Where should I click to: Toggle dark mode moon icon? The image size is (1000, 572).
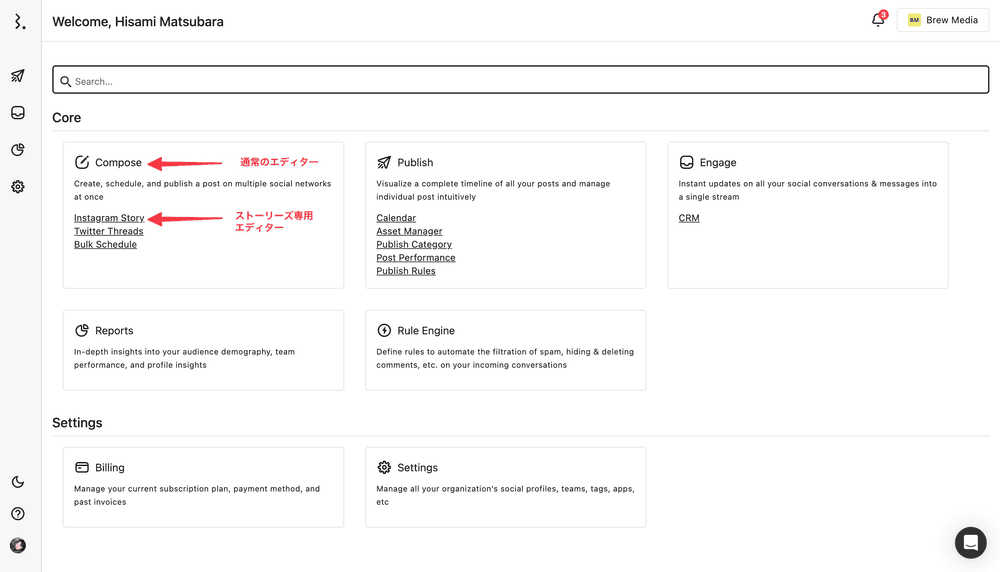tap(18, 482)
